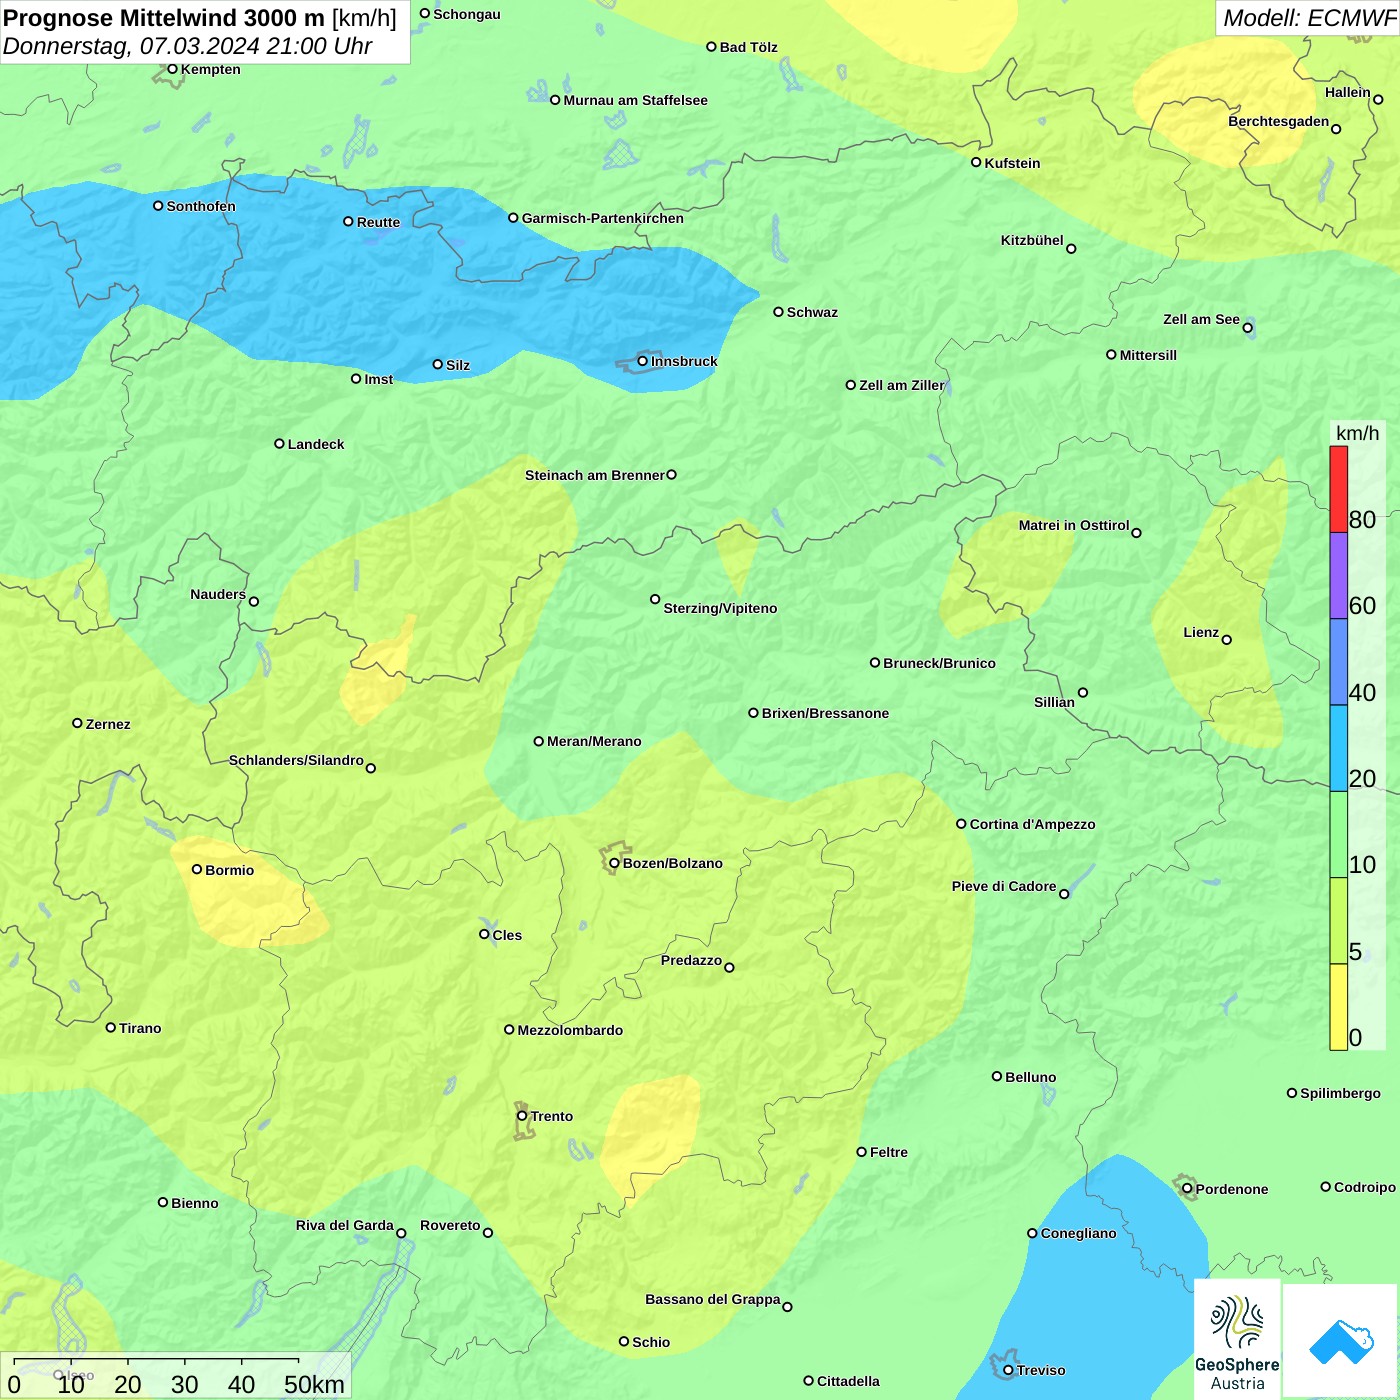Click the 'Rovereto' label

click(x=450, y=1225)
